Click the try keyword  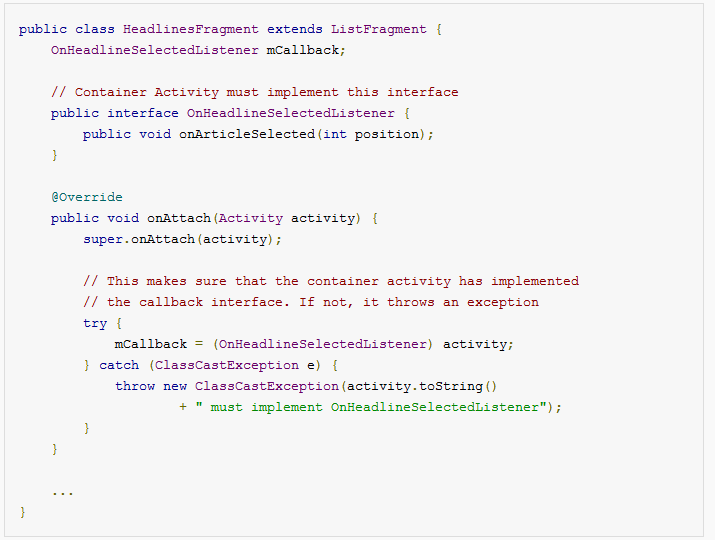click(x=95, y=323)
